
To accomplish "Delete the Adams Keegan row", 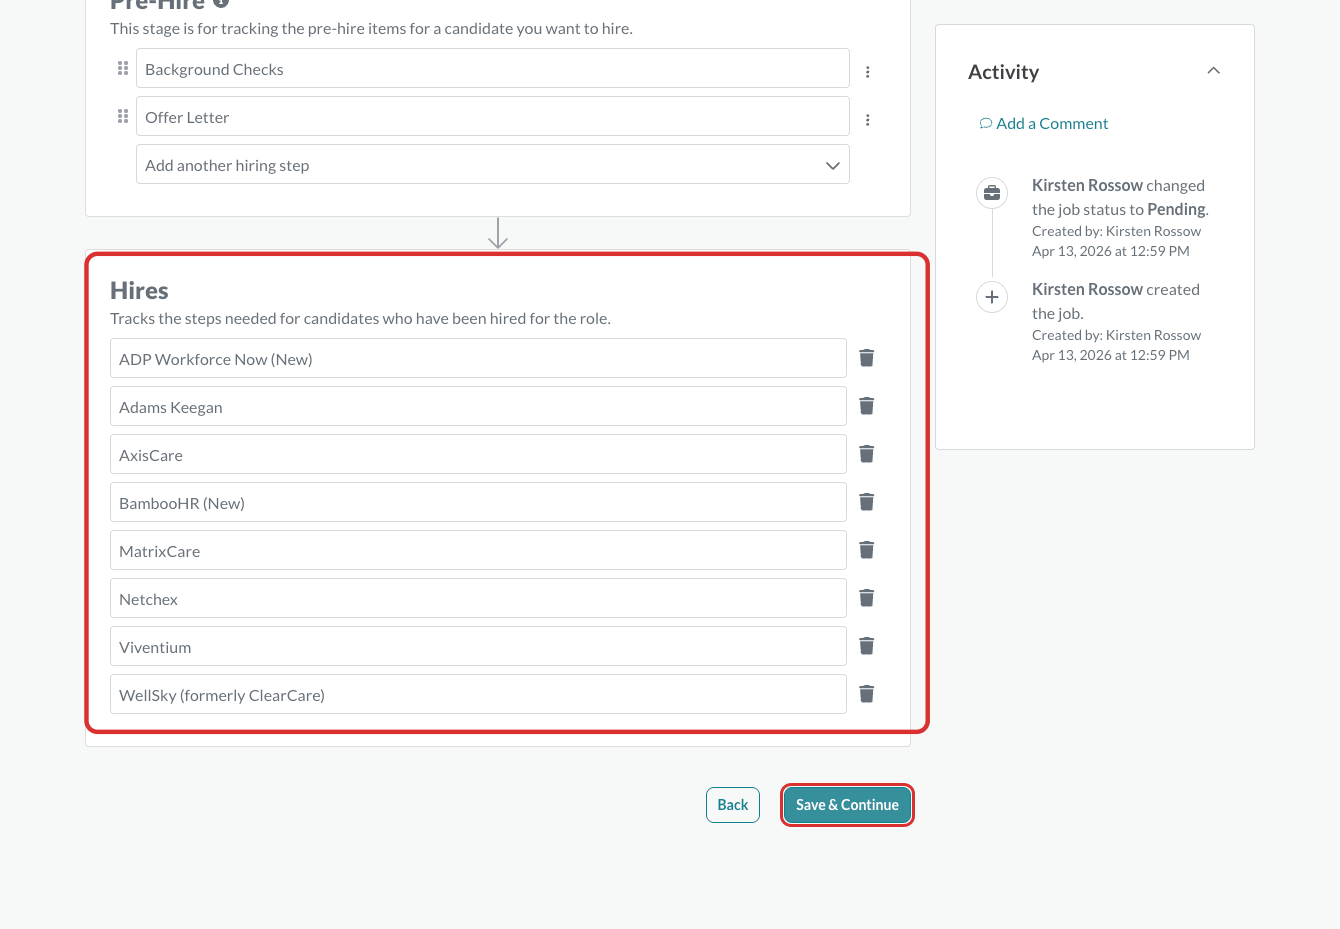I will click(867, 406).
